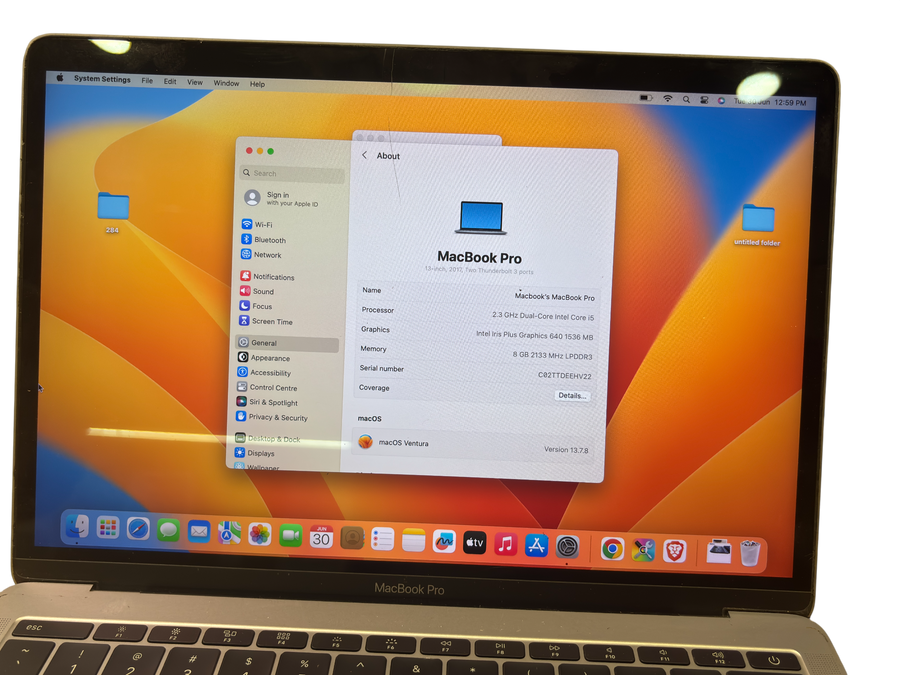Open Maps app in the Dock

tap(229, 532)
